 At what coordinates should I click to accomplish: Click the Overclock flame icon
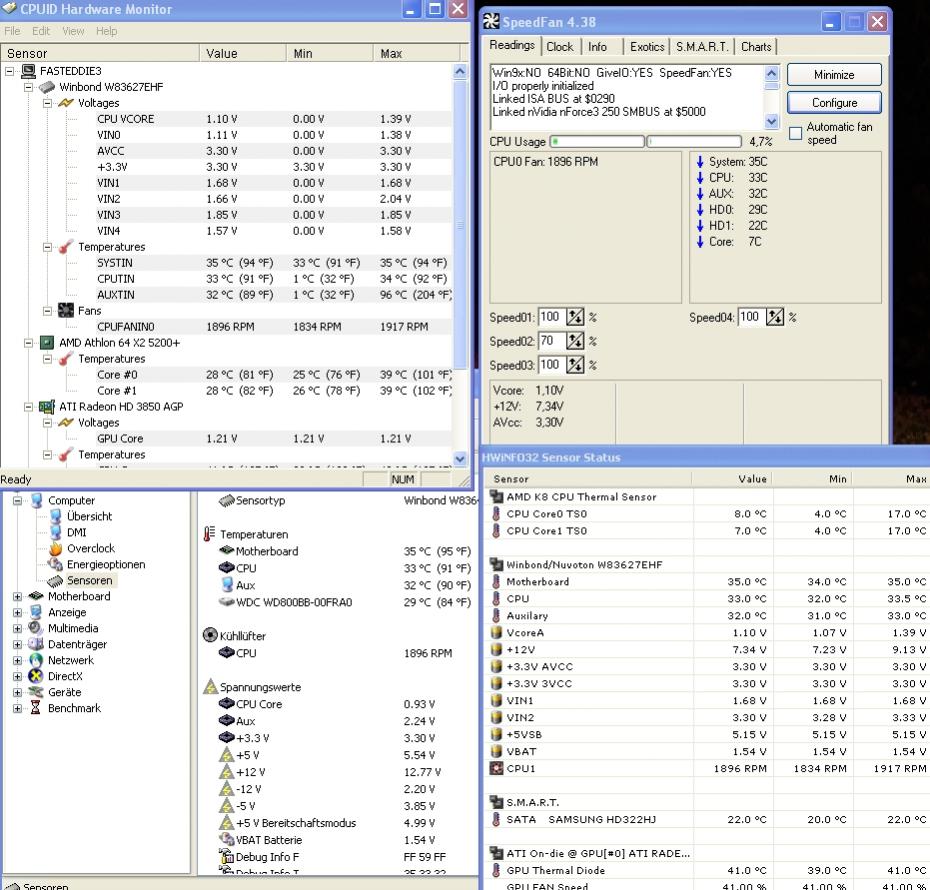click(x=55, y=548)
